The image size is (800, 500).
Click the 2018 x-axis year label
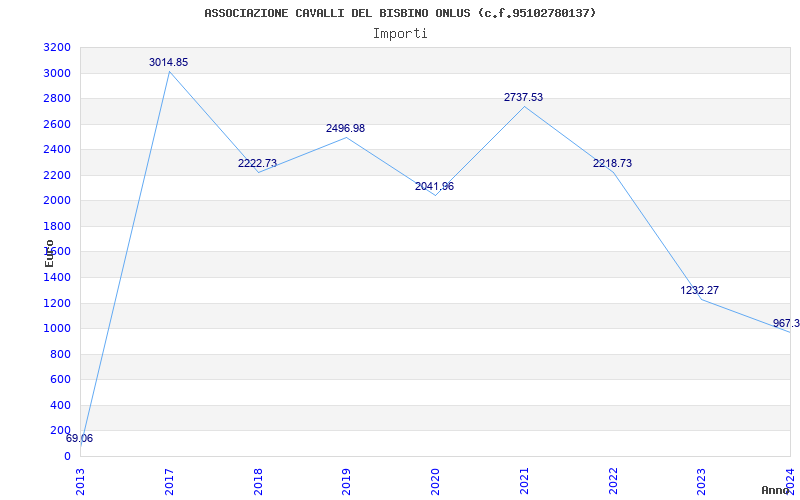[258, 481]
